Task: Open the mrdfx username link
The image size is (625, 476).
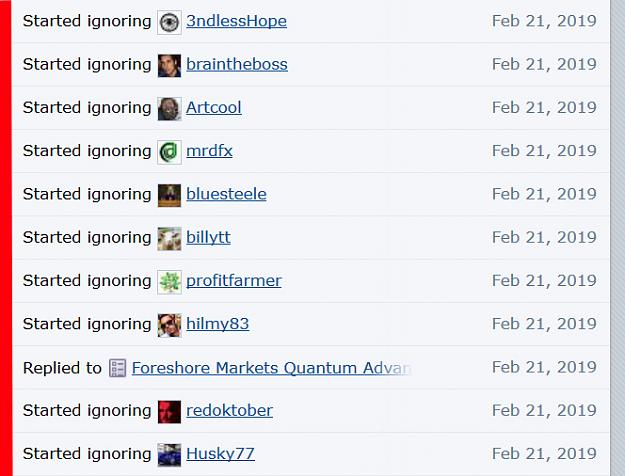Action: 209,151
